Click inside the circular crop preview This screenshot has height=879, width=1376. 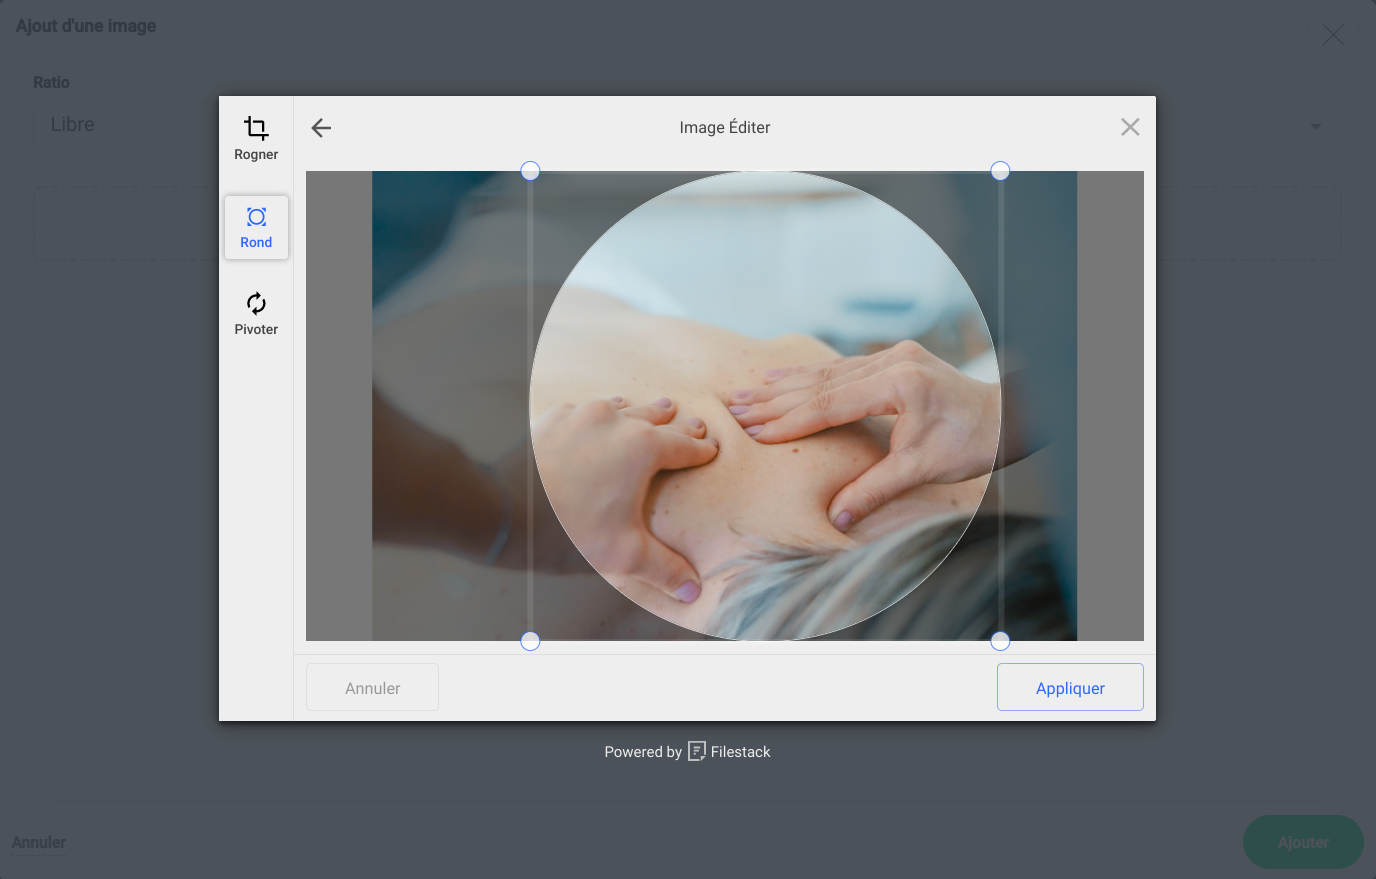pyautogui.click(x=765, y=406)
